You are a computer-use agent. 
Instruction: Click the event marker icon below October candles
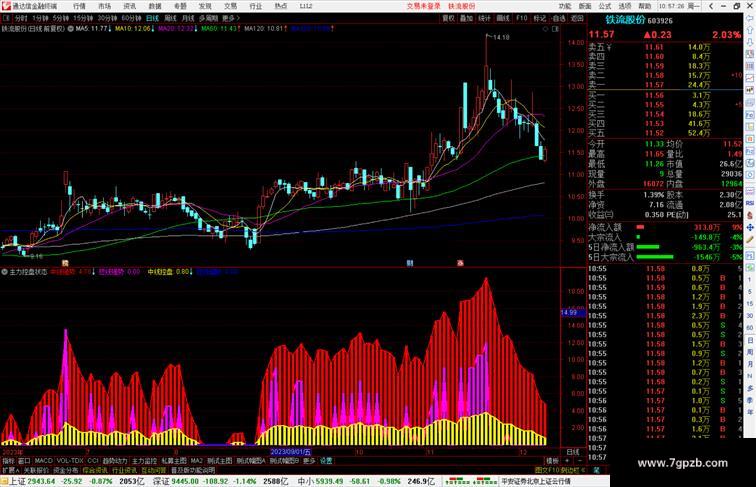tap(409, 263)
